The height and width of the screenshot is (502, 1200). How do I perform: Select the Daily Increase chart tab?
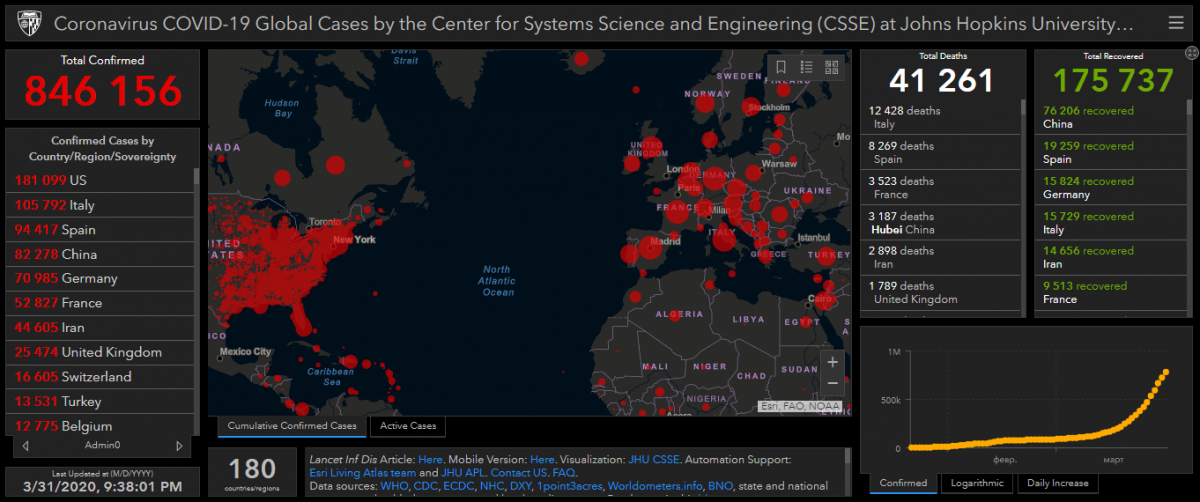[1058, 483]
